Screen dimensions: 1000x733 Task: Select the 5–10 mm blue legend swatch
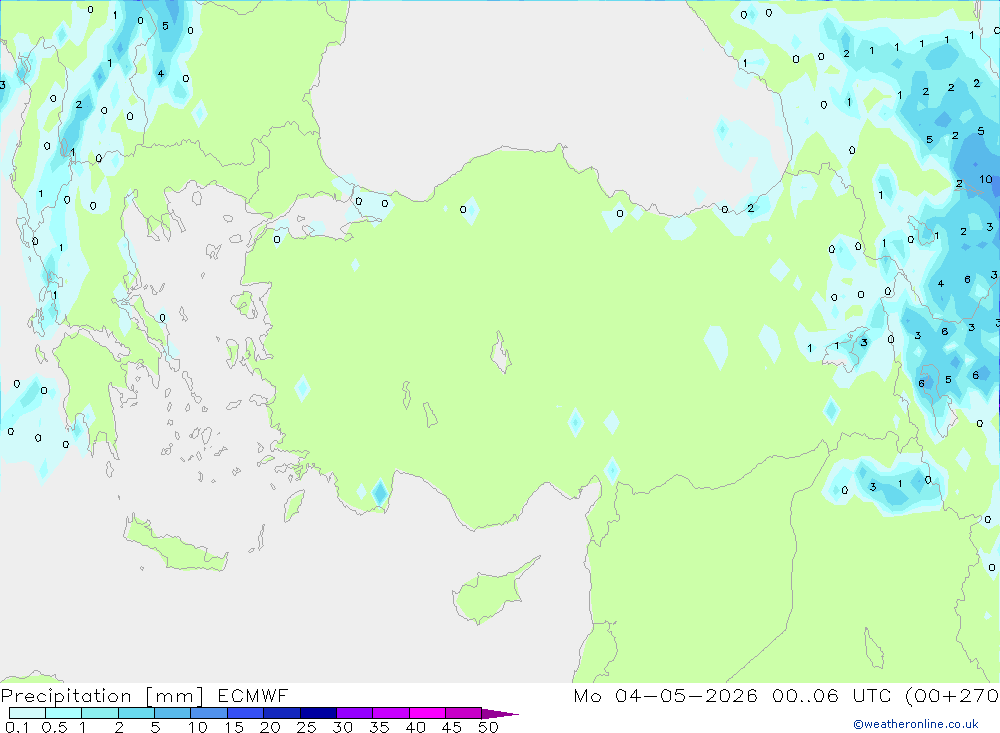point(172,713)
